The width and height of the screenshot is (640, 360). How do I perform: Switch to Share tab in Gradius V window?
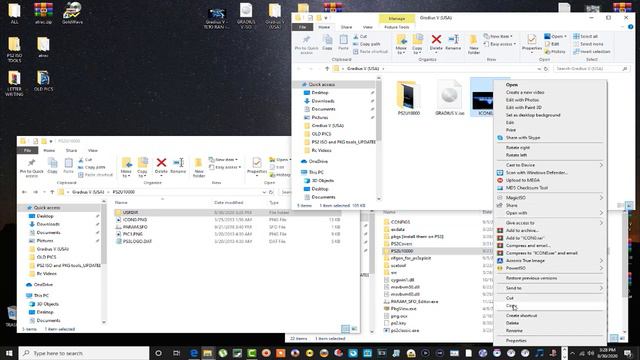[x=347, y=27]
